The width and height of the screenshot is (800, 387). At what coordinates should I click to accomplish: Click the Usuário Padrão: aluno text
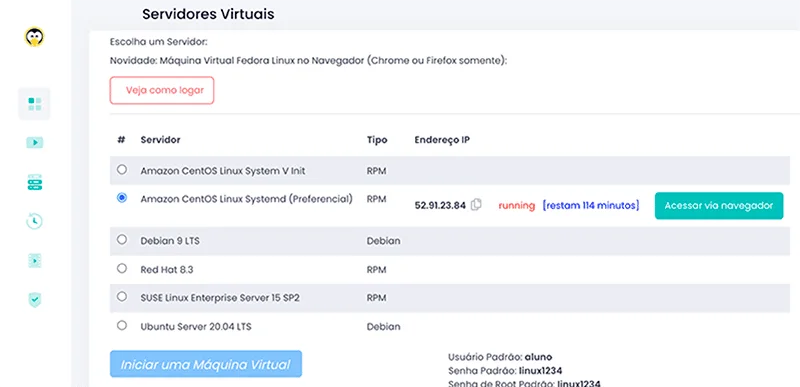(x=500, y=357)
